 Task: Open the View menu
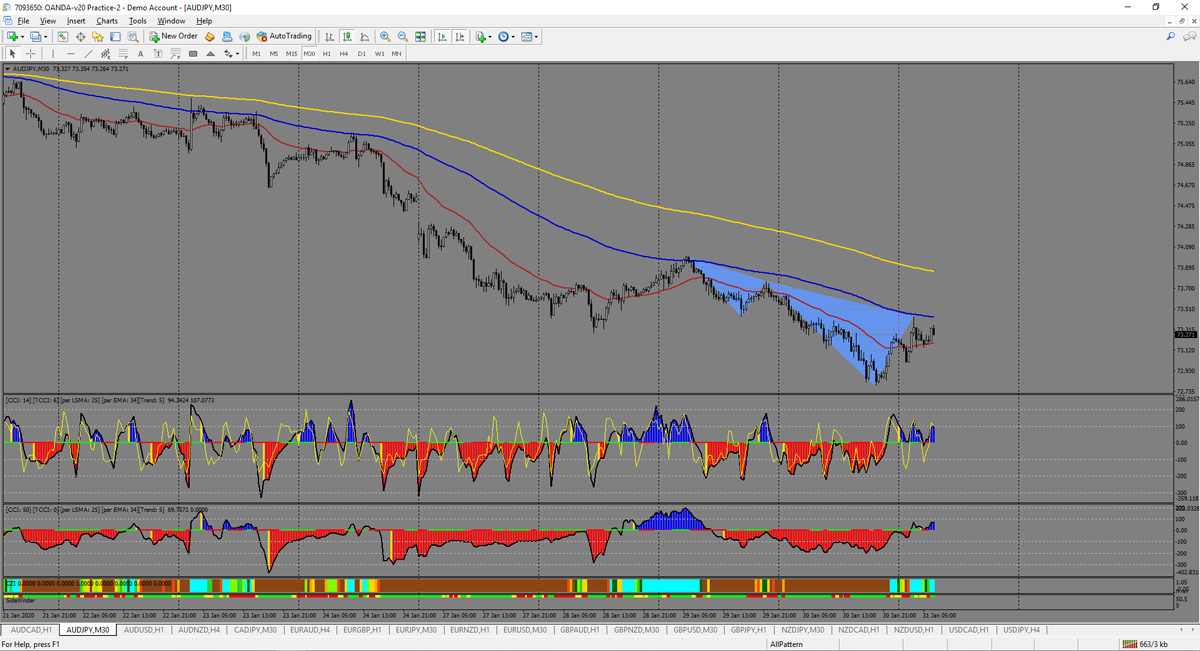tap(48, 21)
